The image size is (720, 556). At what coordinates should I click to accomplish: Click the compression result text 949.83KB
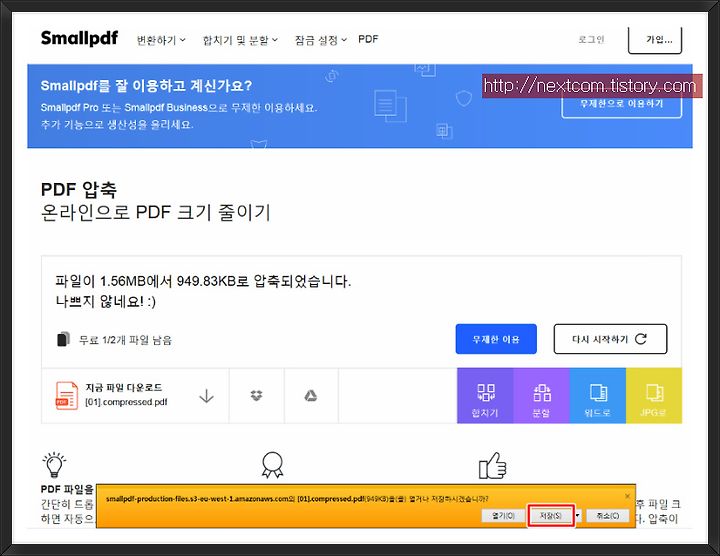click(x=206, y=281)
